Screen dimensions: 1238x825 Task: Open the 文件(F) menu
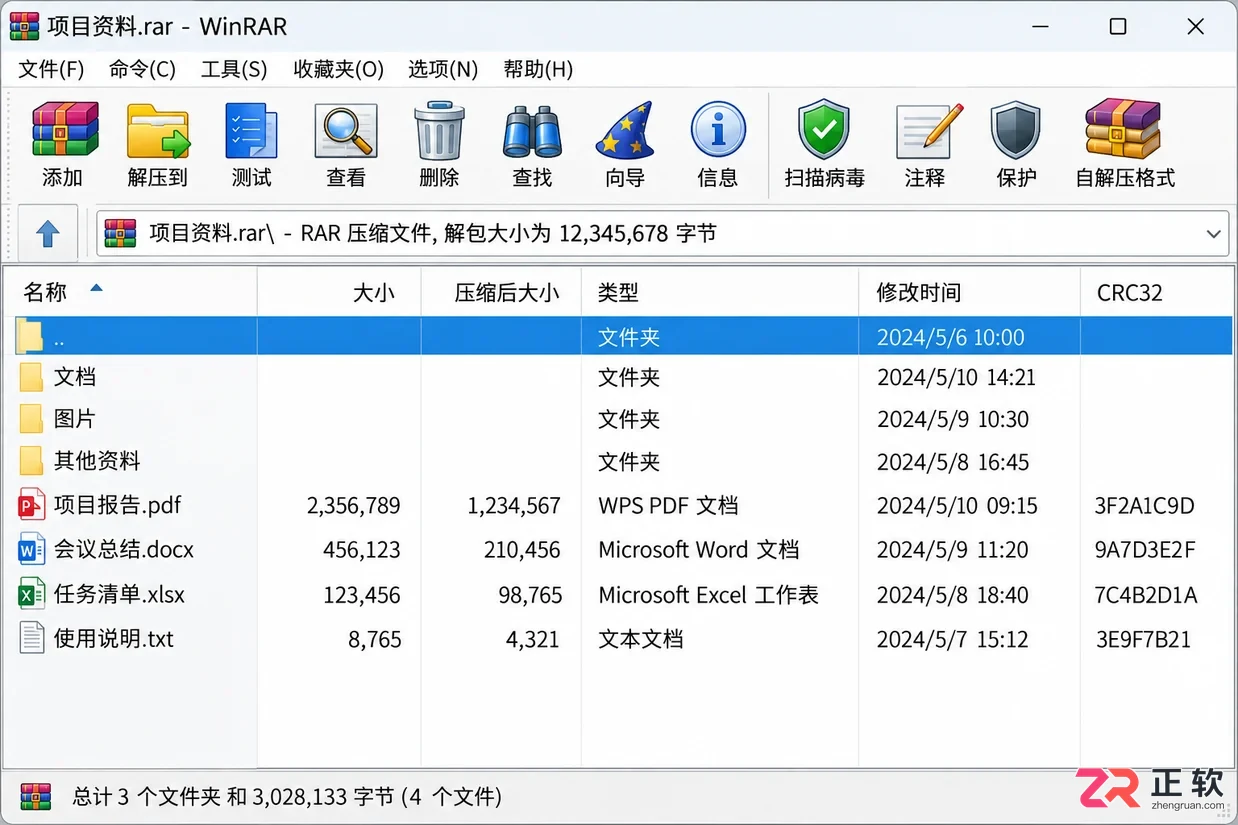point(51,69)
